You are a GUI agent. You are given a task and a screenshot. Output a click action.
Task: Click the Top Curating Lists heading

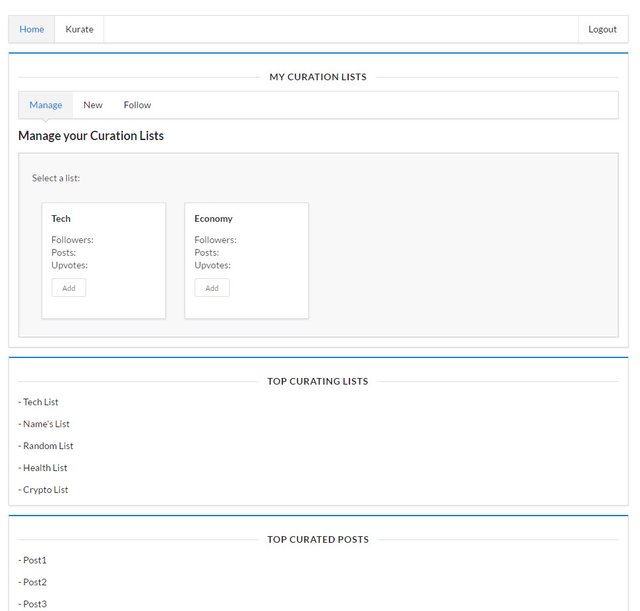(x=318, y=381)
